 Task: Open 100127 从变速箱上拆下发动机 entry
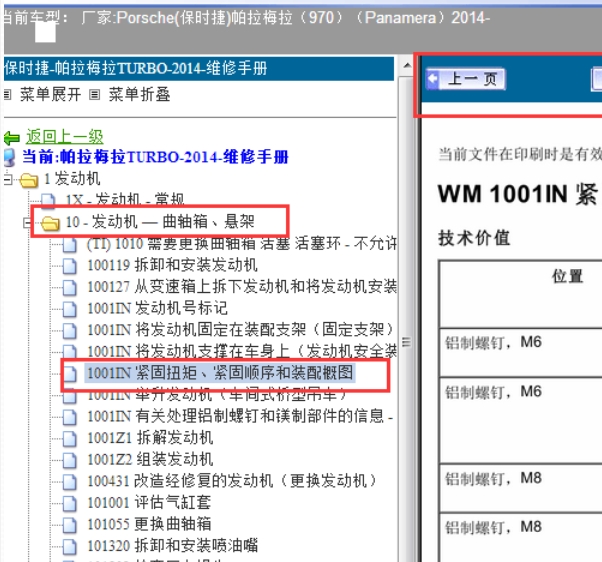[x=242, y=286]
